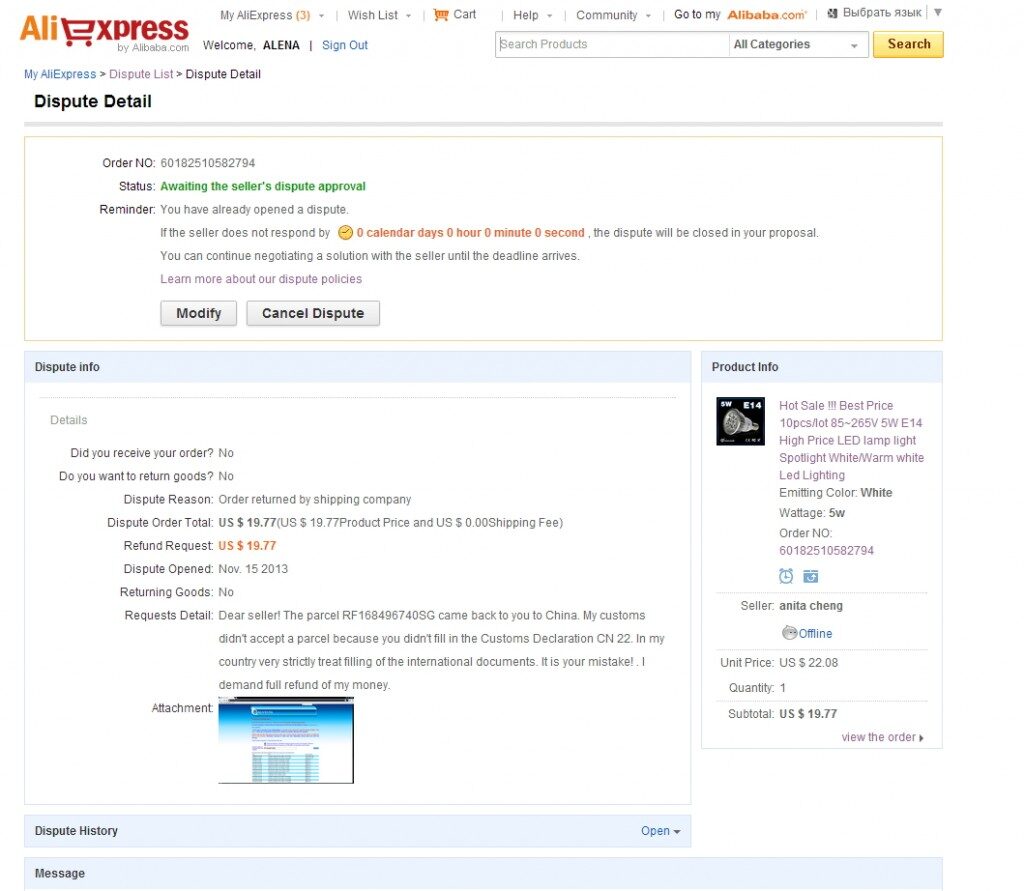1024x891 pixels.
Task: Click the yellow Search button
Action: (x=908, y=44)
